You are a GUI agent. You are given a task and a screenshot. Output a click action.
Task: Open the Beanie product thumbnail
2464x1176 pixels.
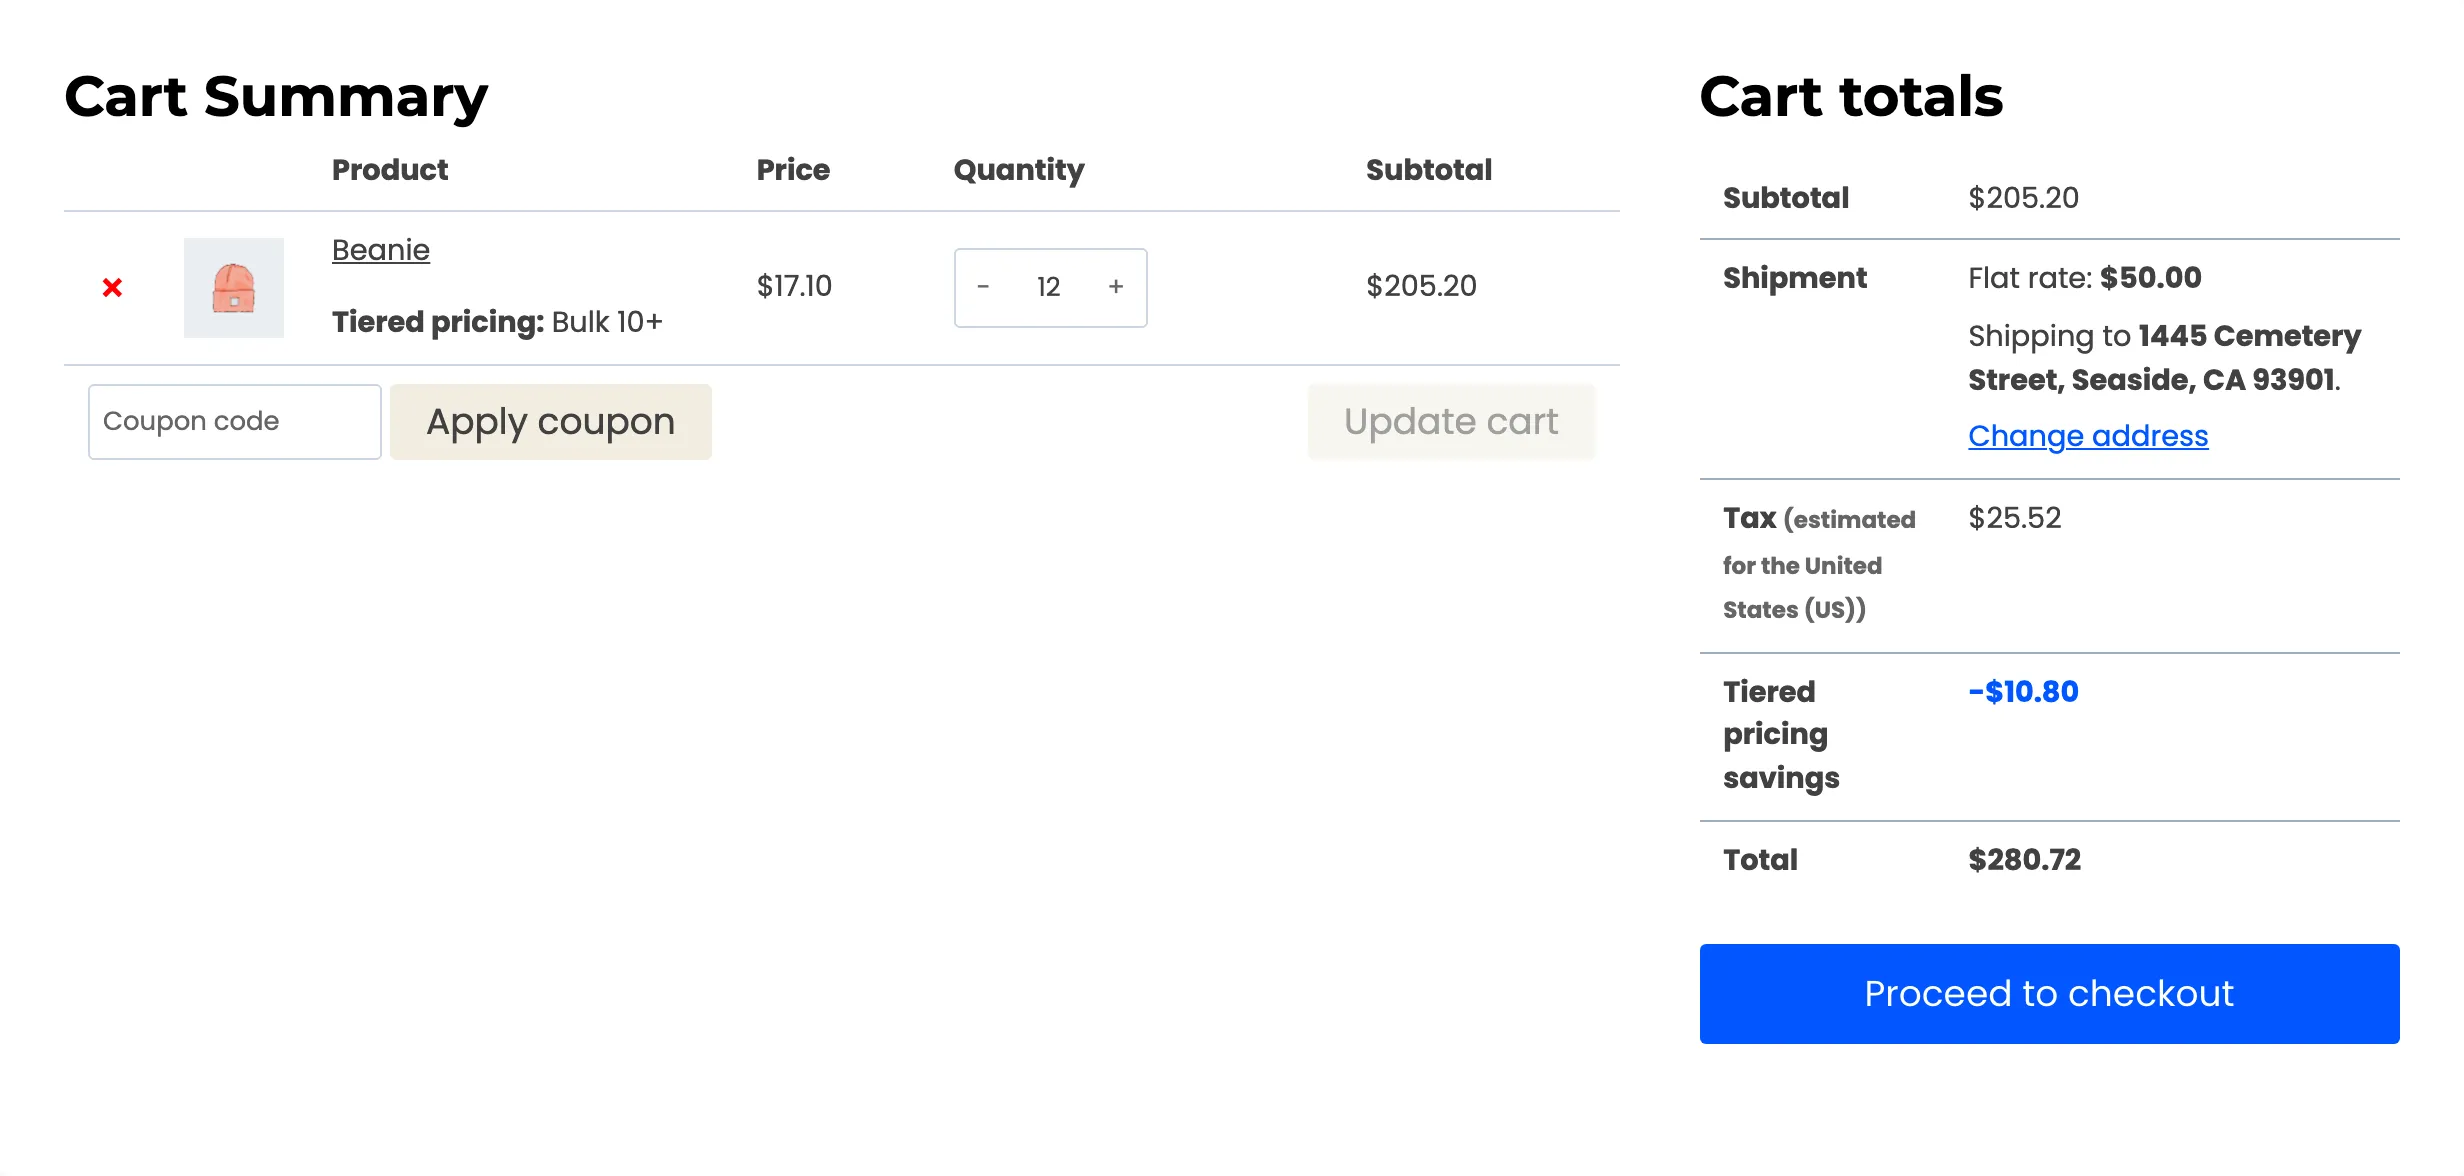click(x=234, y=288)
